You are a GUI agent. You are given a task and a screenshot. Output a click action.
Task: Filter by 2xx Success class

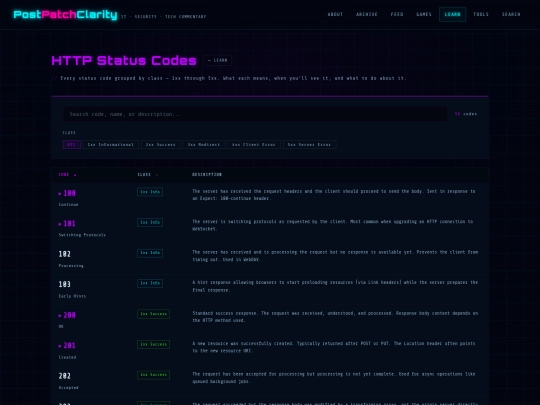coord(160,145)
